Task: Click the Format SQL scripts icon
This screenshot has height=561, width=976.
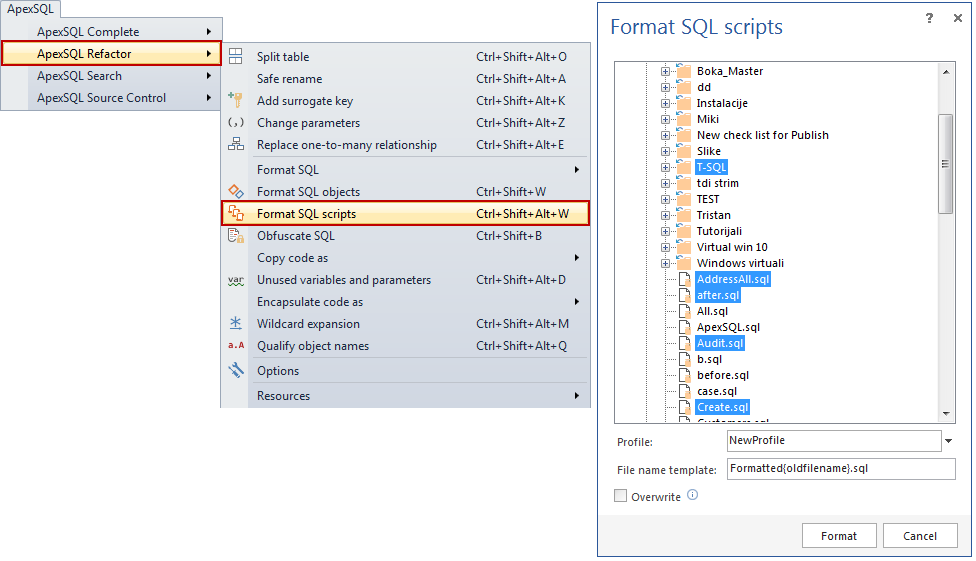Action: [235, 213]
